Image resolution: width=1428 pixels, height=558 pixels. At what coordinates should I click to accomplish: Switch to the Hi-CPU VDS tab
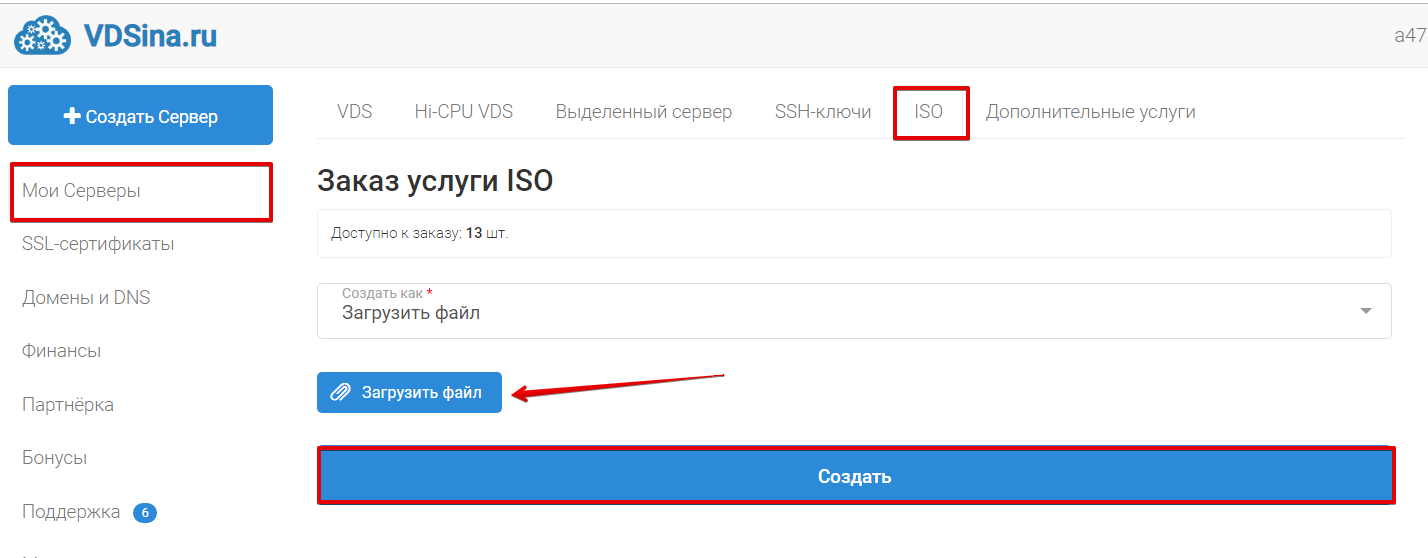tap(464, 112)
